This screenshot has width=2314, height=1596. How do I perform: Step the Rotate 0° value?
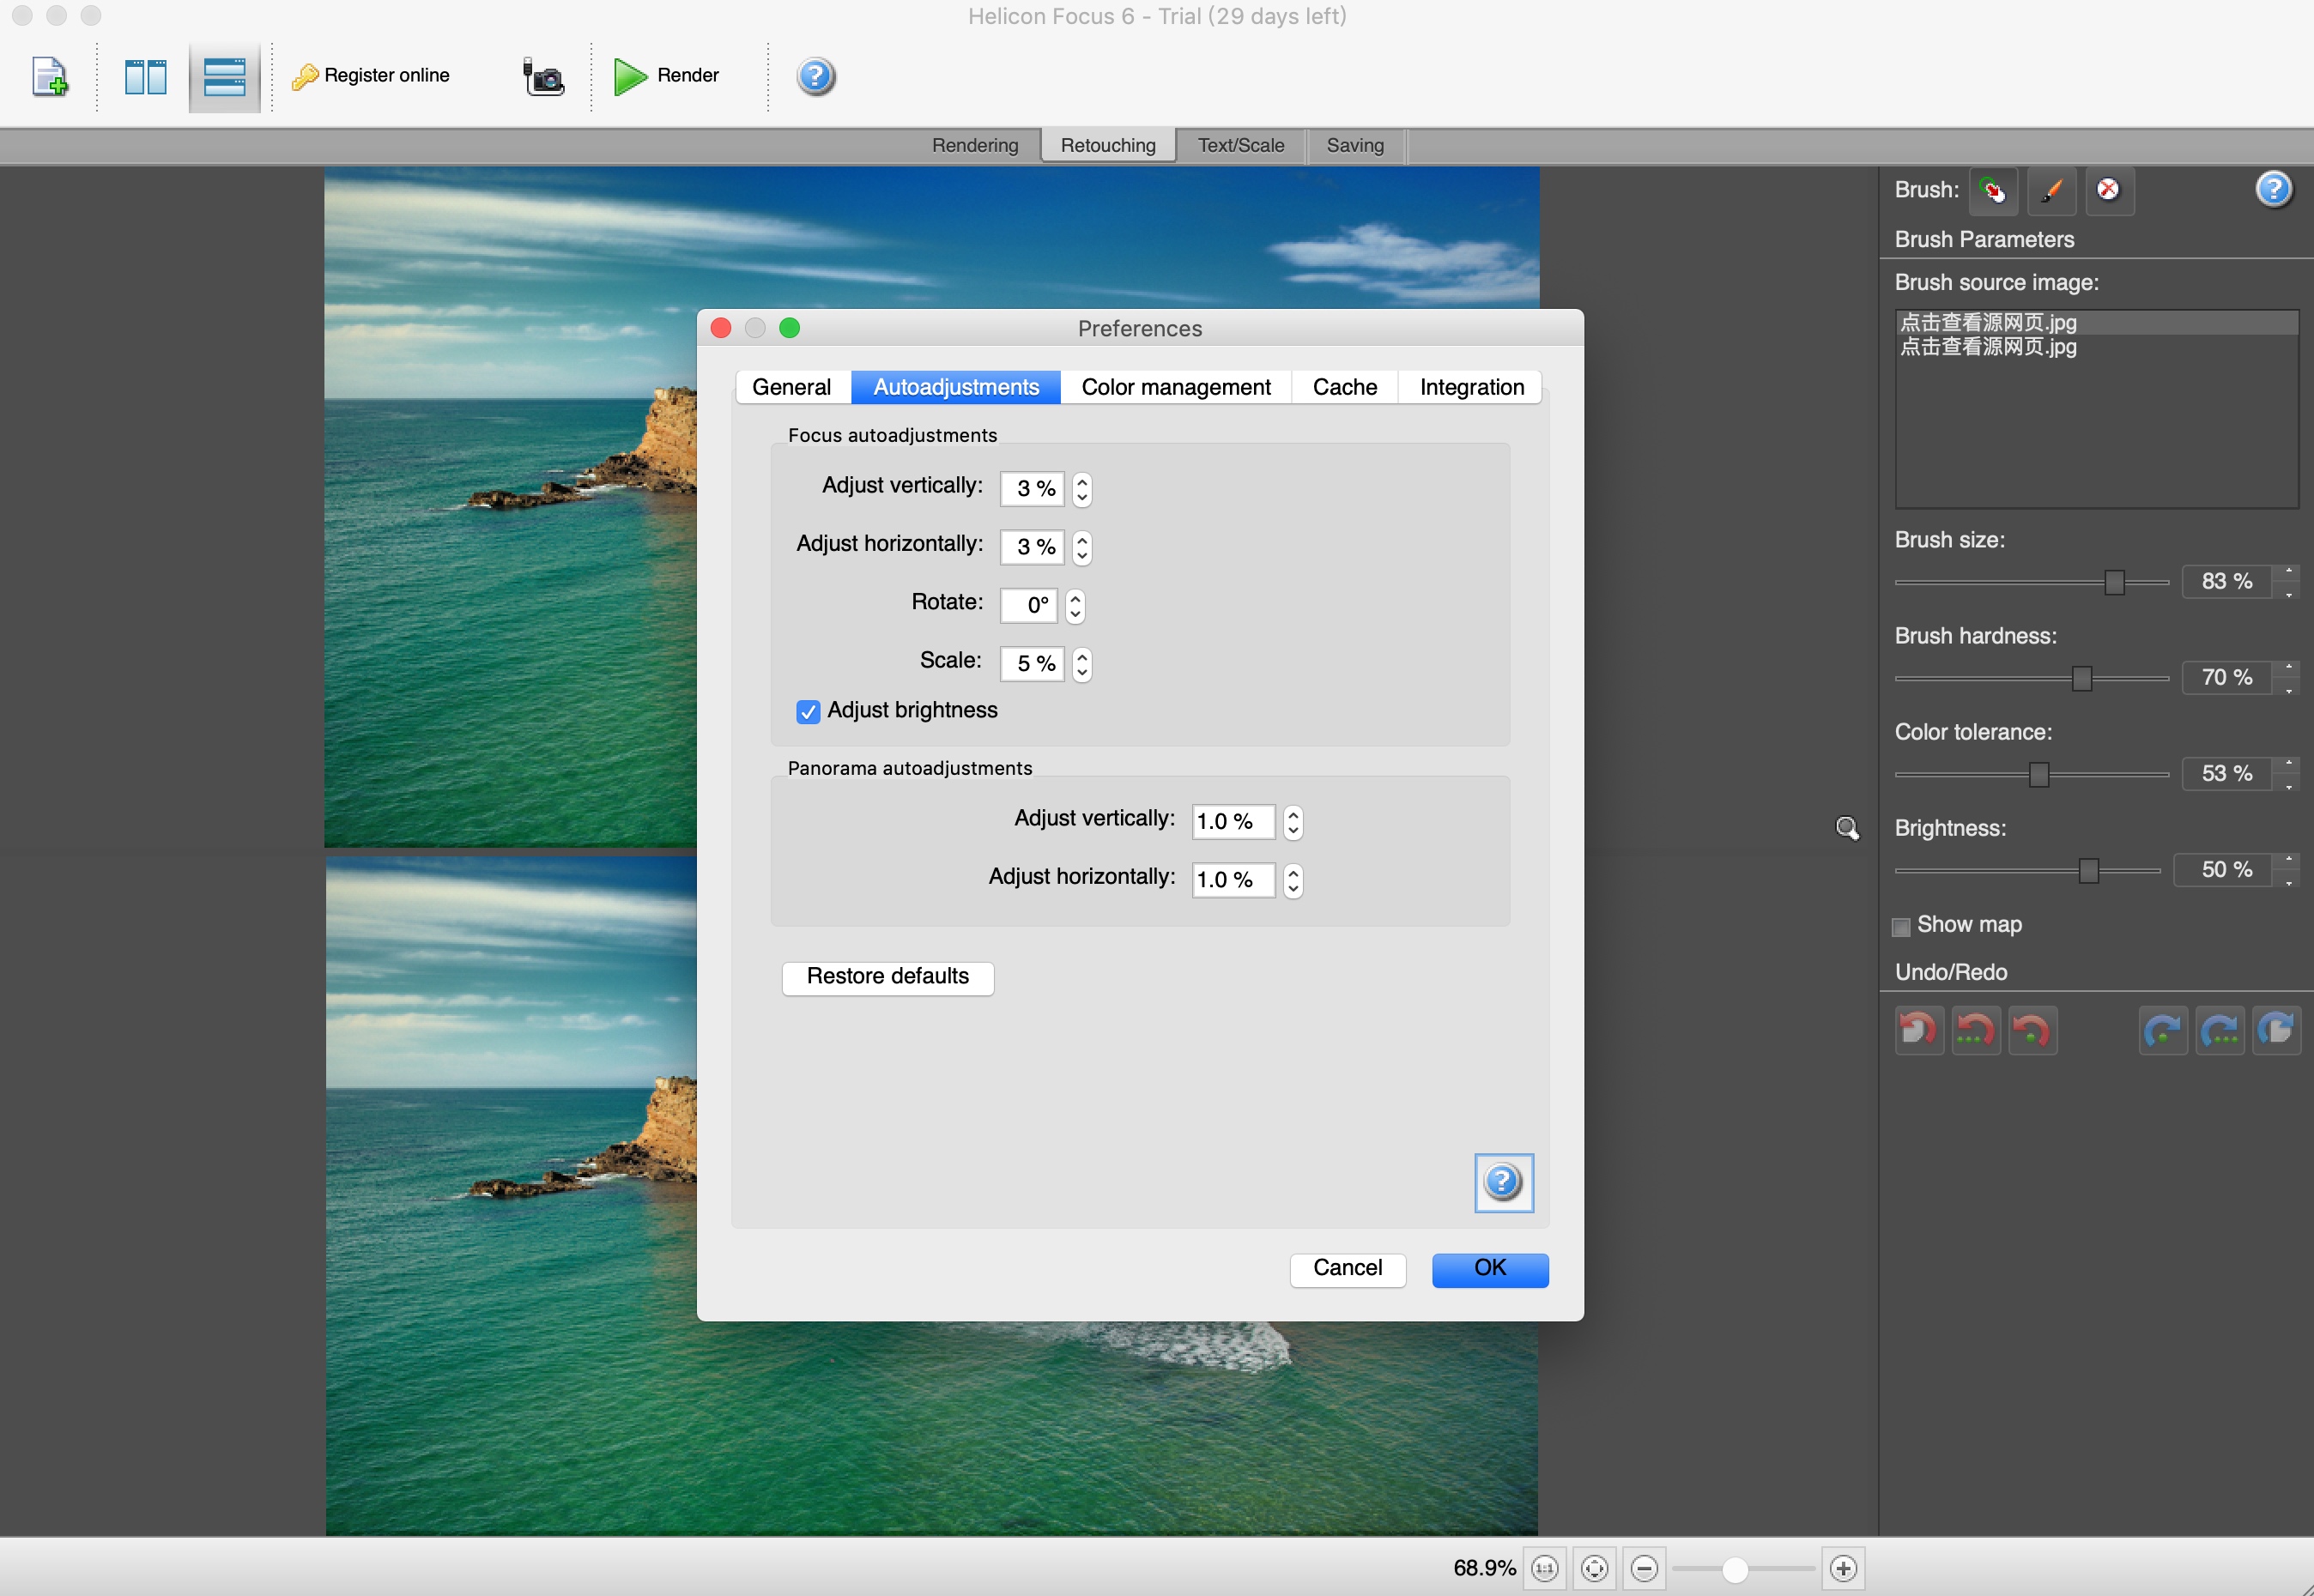1075,606
